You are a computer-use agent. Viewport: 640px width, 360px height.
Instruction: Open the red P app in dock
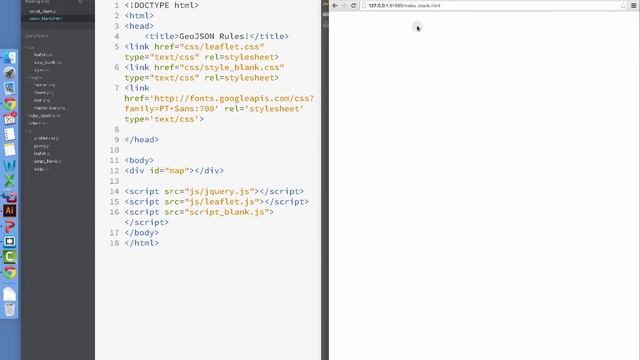[9, 226]
